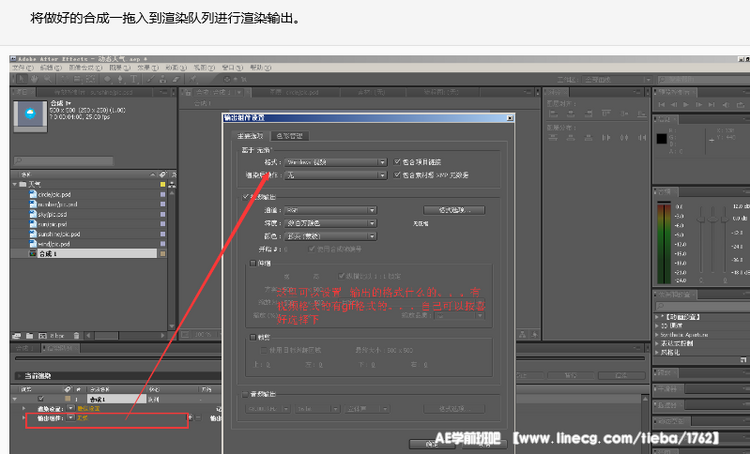
Task: Click the last align-layers icon
Action: coord(641,114)
